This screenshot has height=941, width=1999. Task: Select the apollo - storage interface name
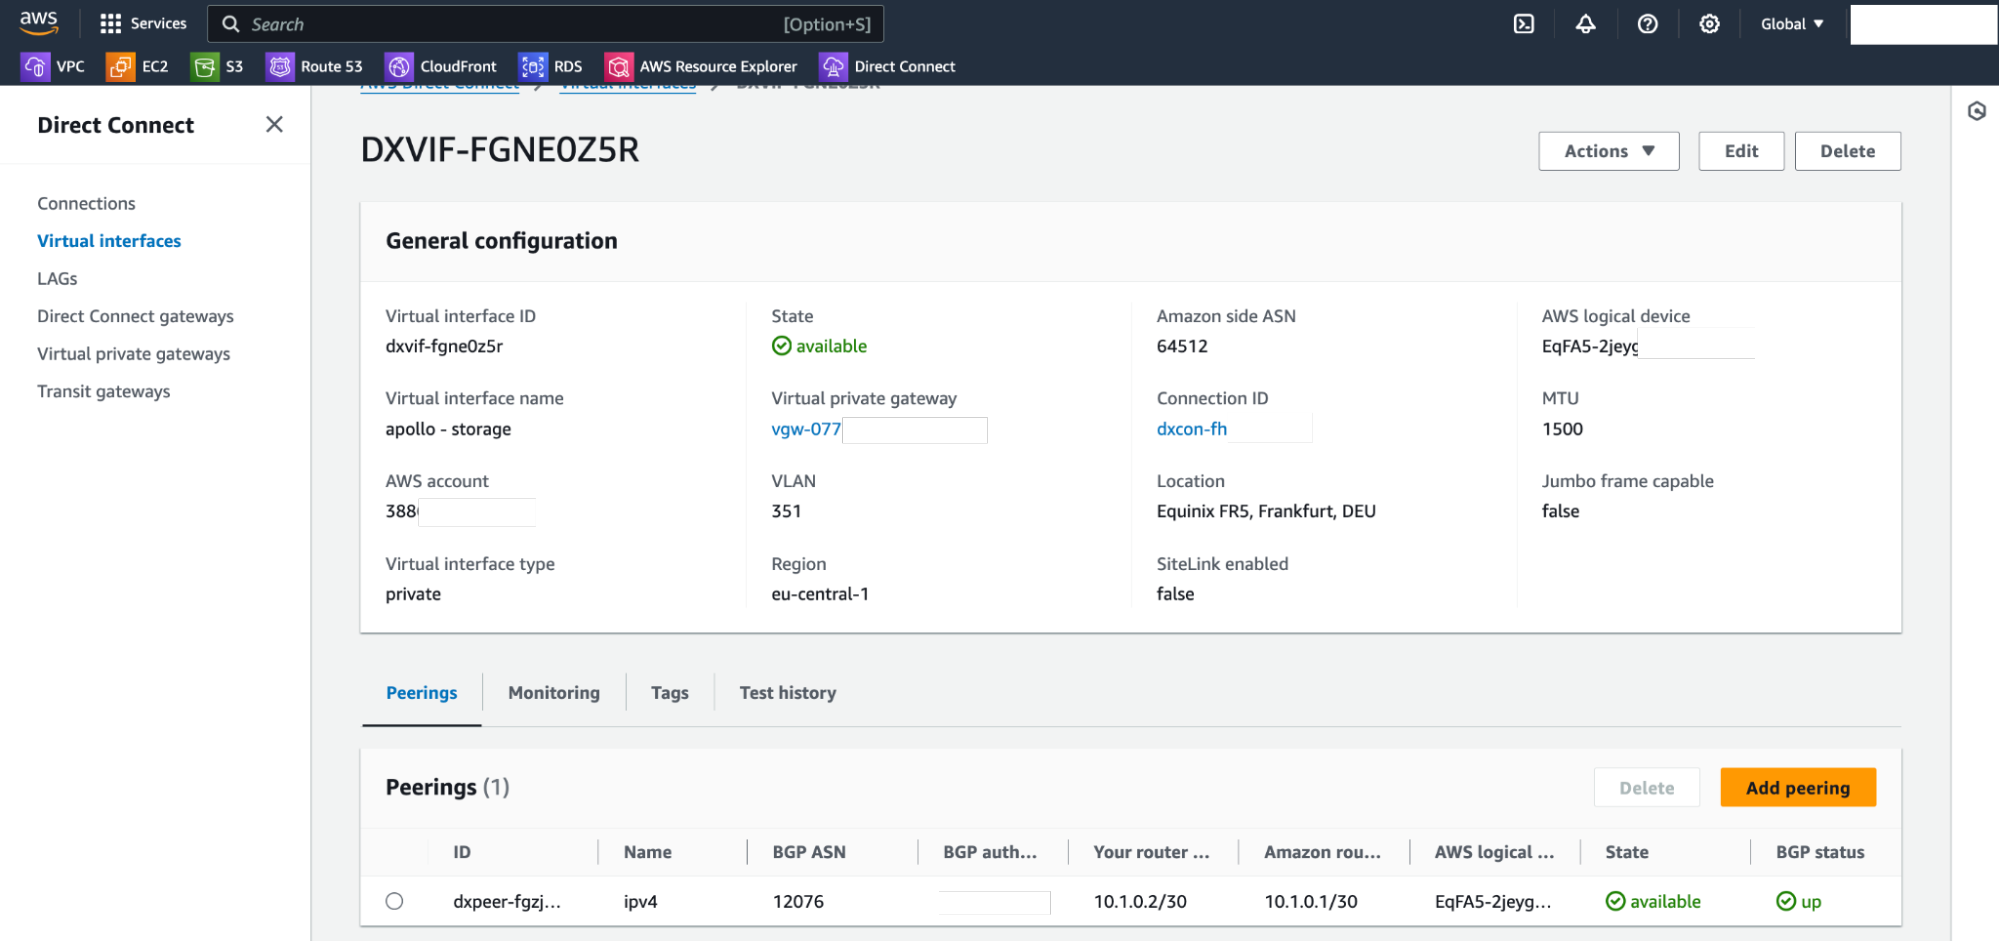tap(448, 429)
